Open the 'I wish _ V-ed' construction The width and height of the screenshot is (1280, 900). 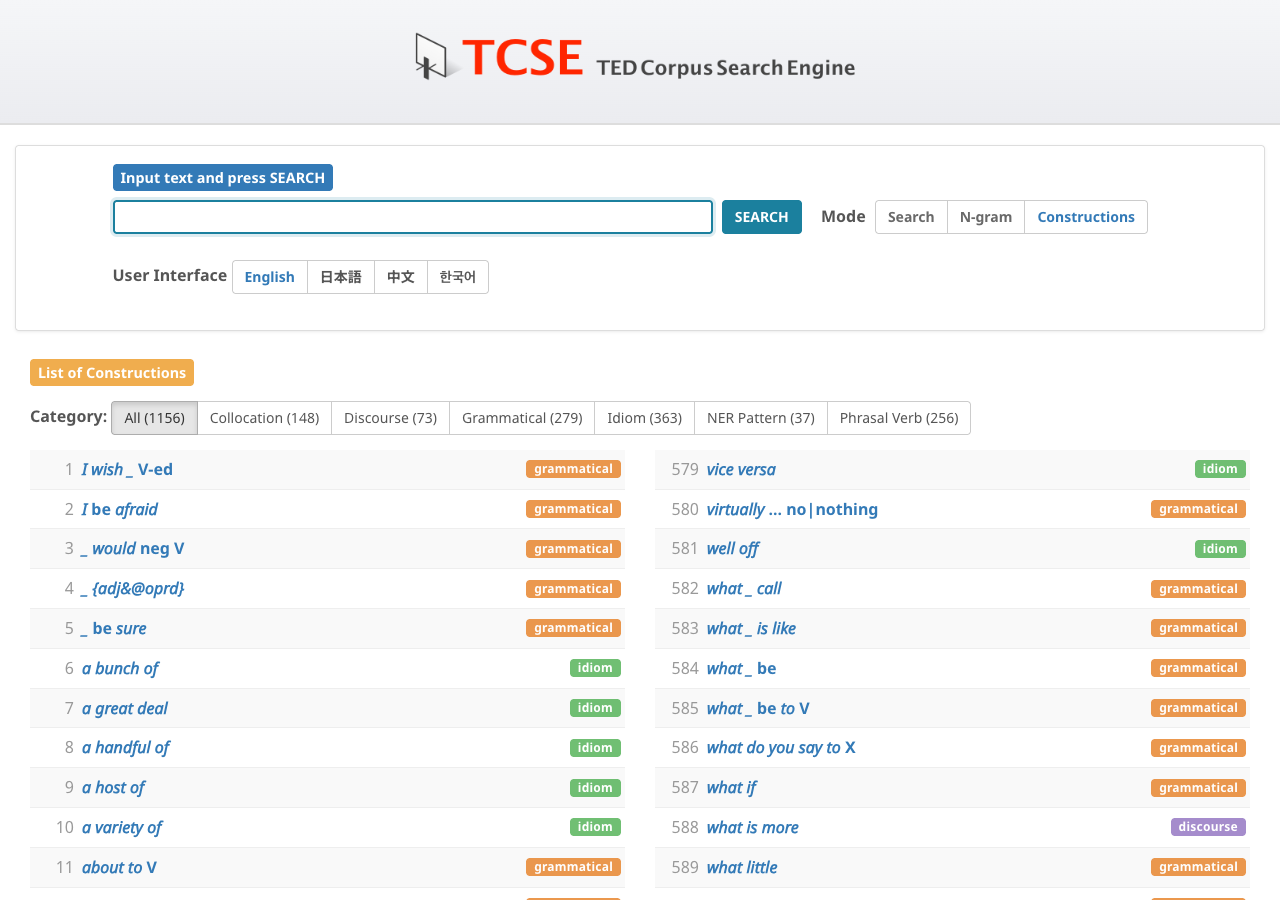coord(127,469)
